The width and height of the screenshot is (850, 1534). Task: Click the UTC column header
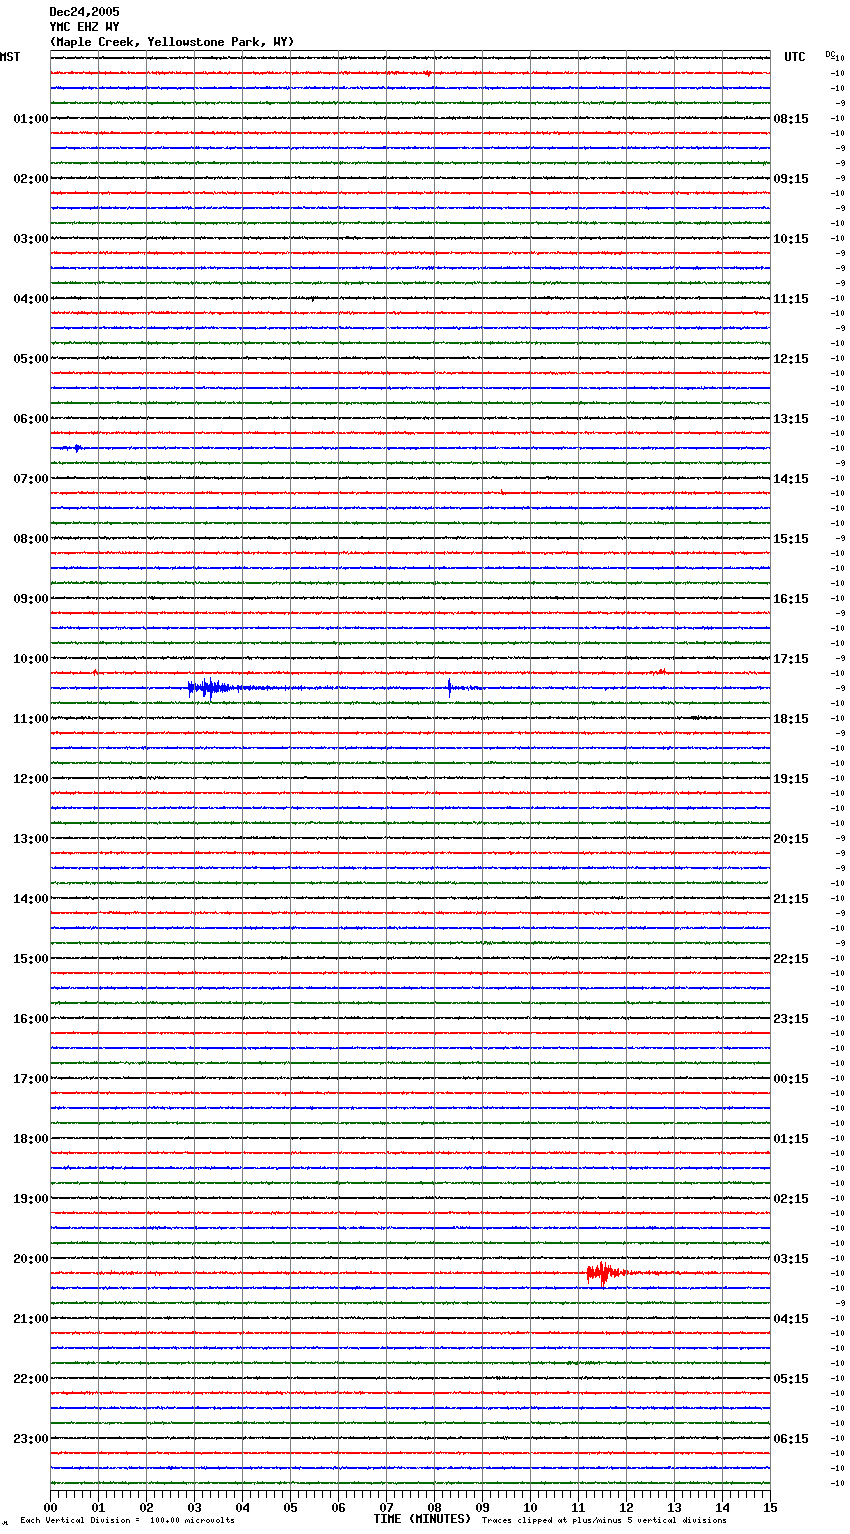point(795,57)
